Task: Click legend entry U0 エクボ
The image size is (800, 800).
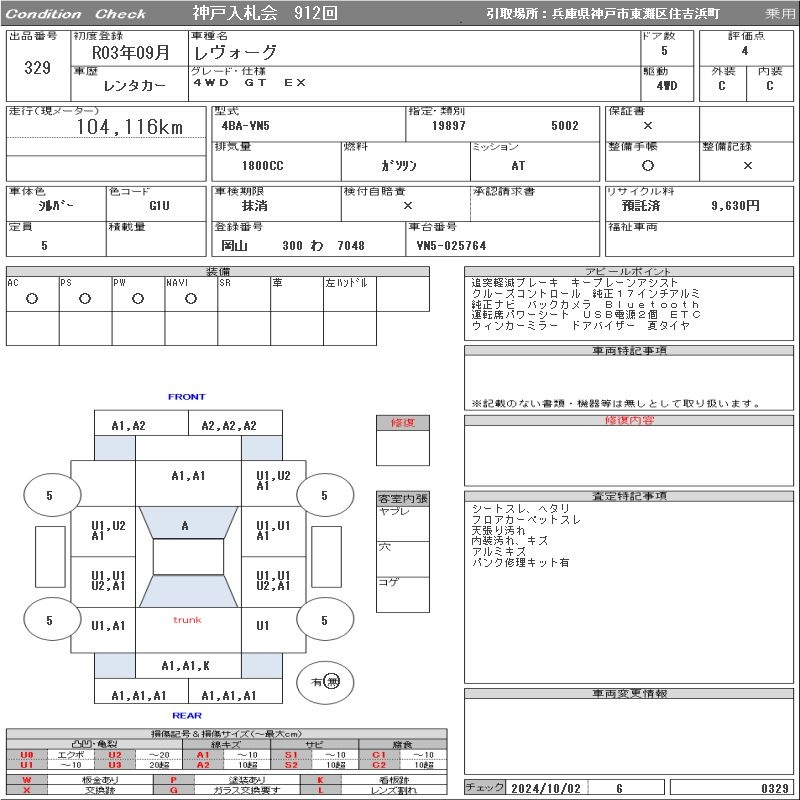Action: [49, 755]
